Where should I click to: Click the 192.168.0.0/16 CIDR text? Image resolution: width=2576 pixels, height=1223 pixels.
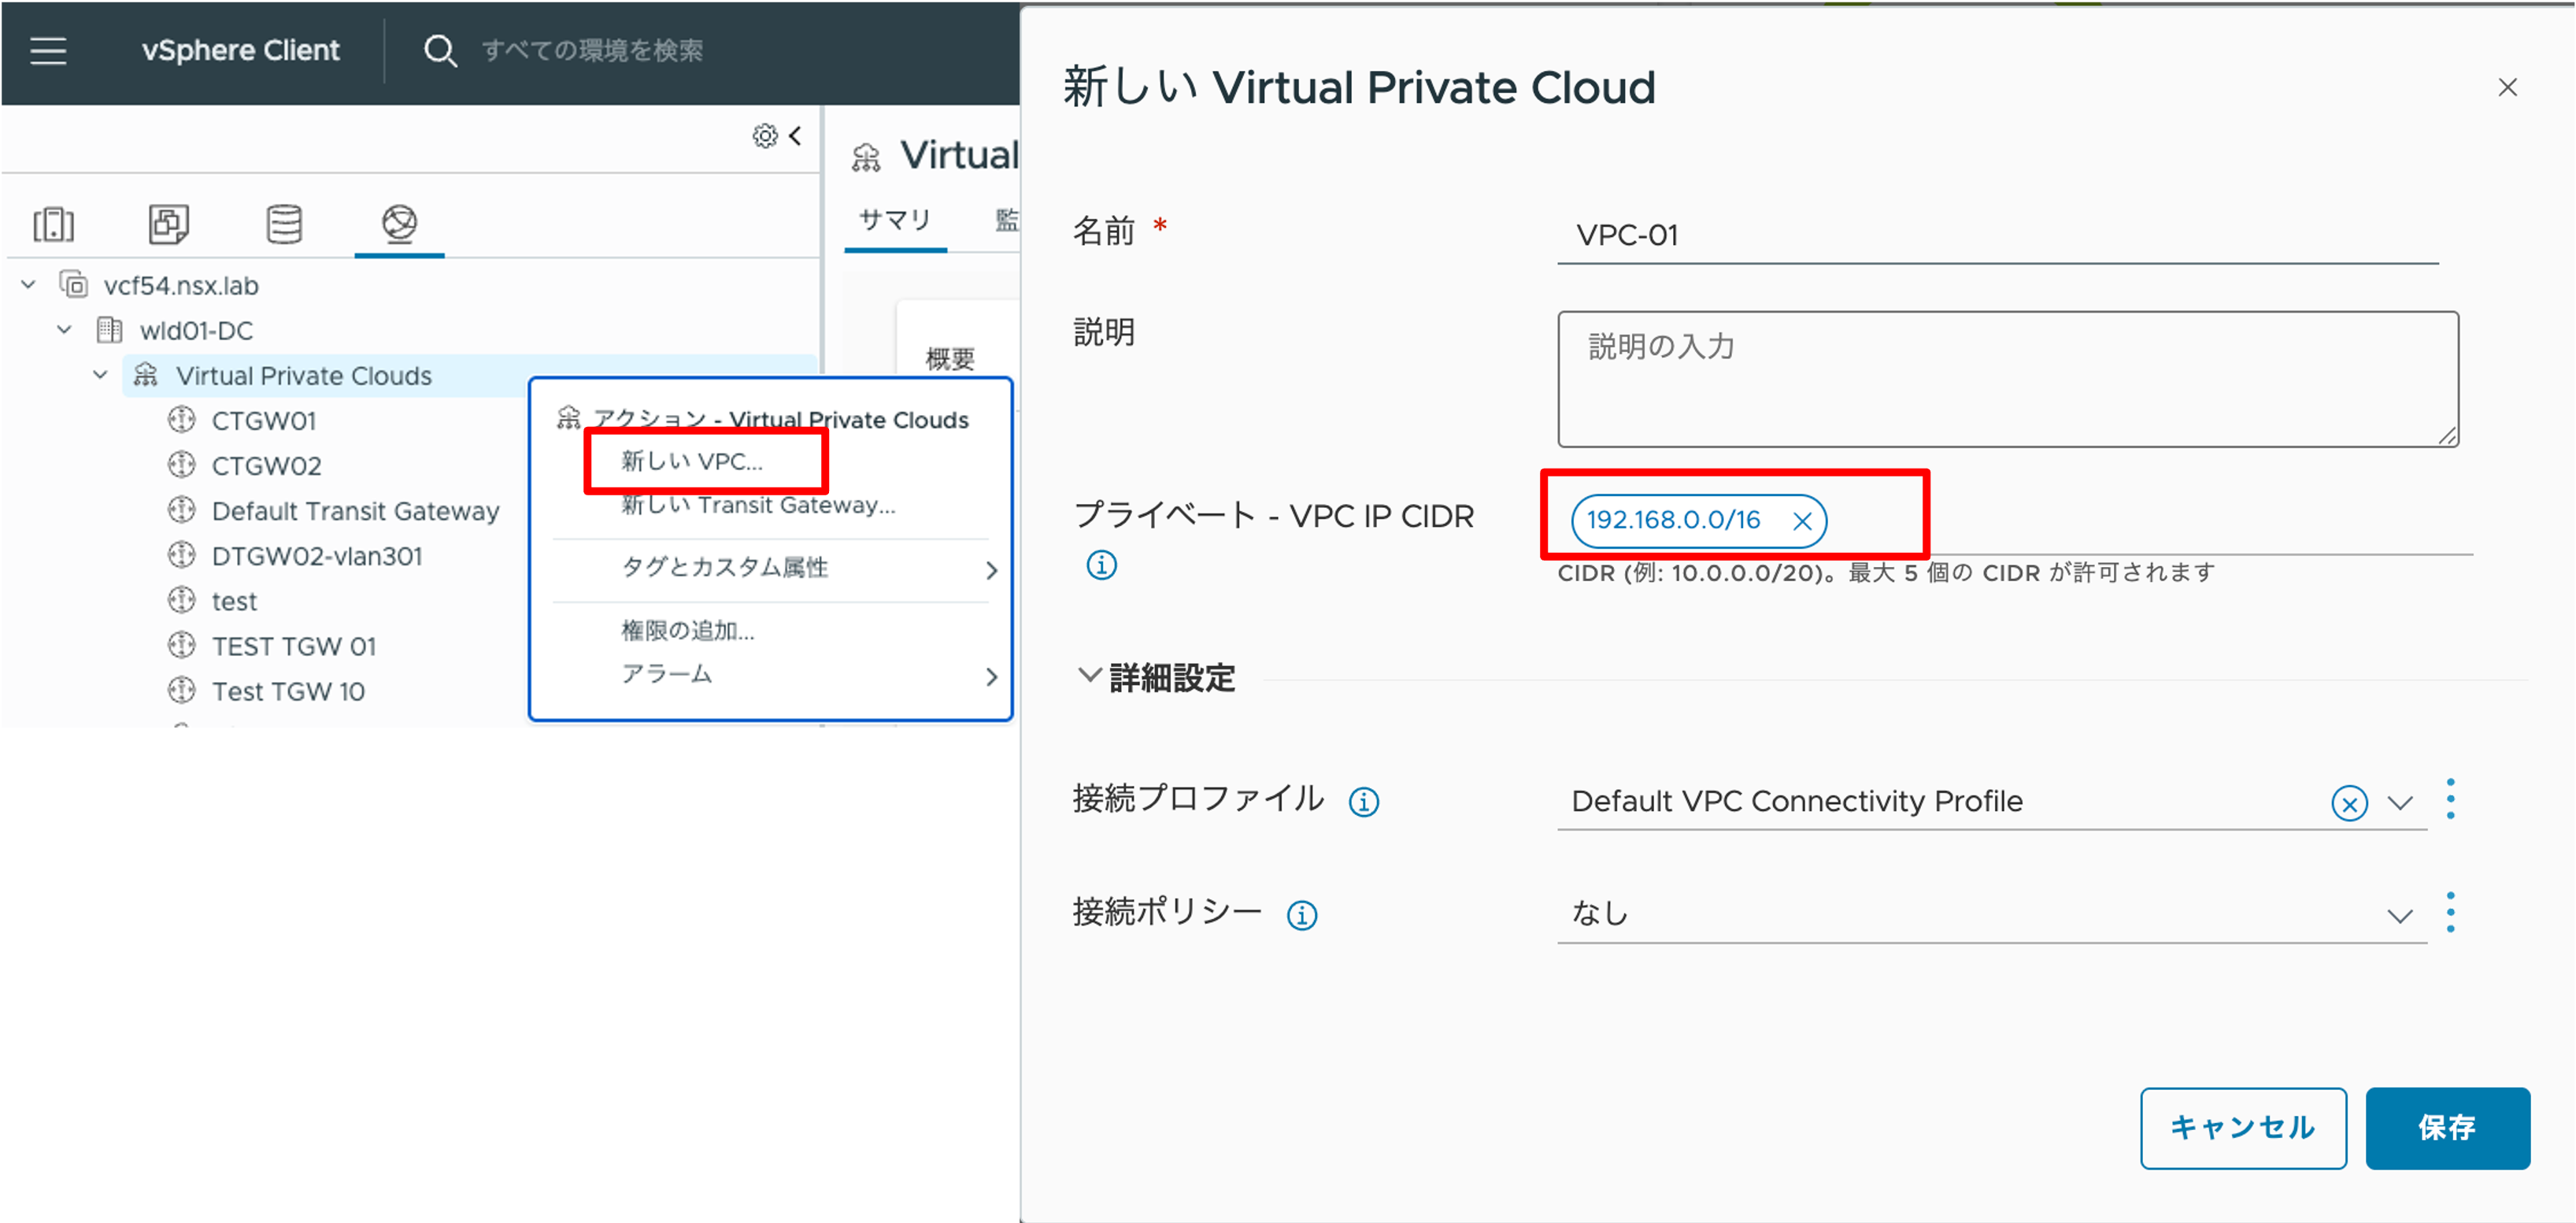(1673, 520)
